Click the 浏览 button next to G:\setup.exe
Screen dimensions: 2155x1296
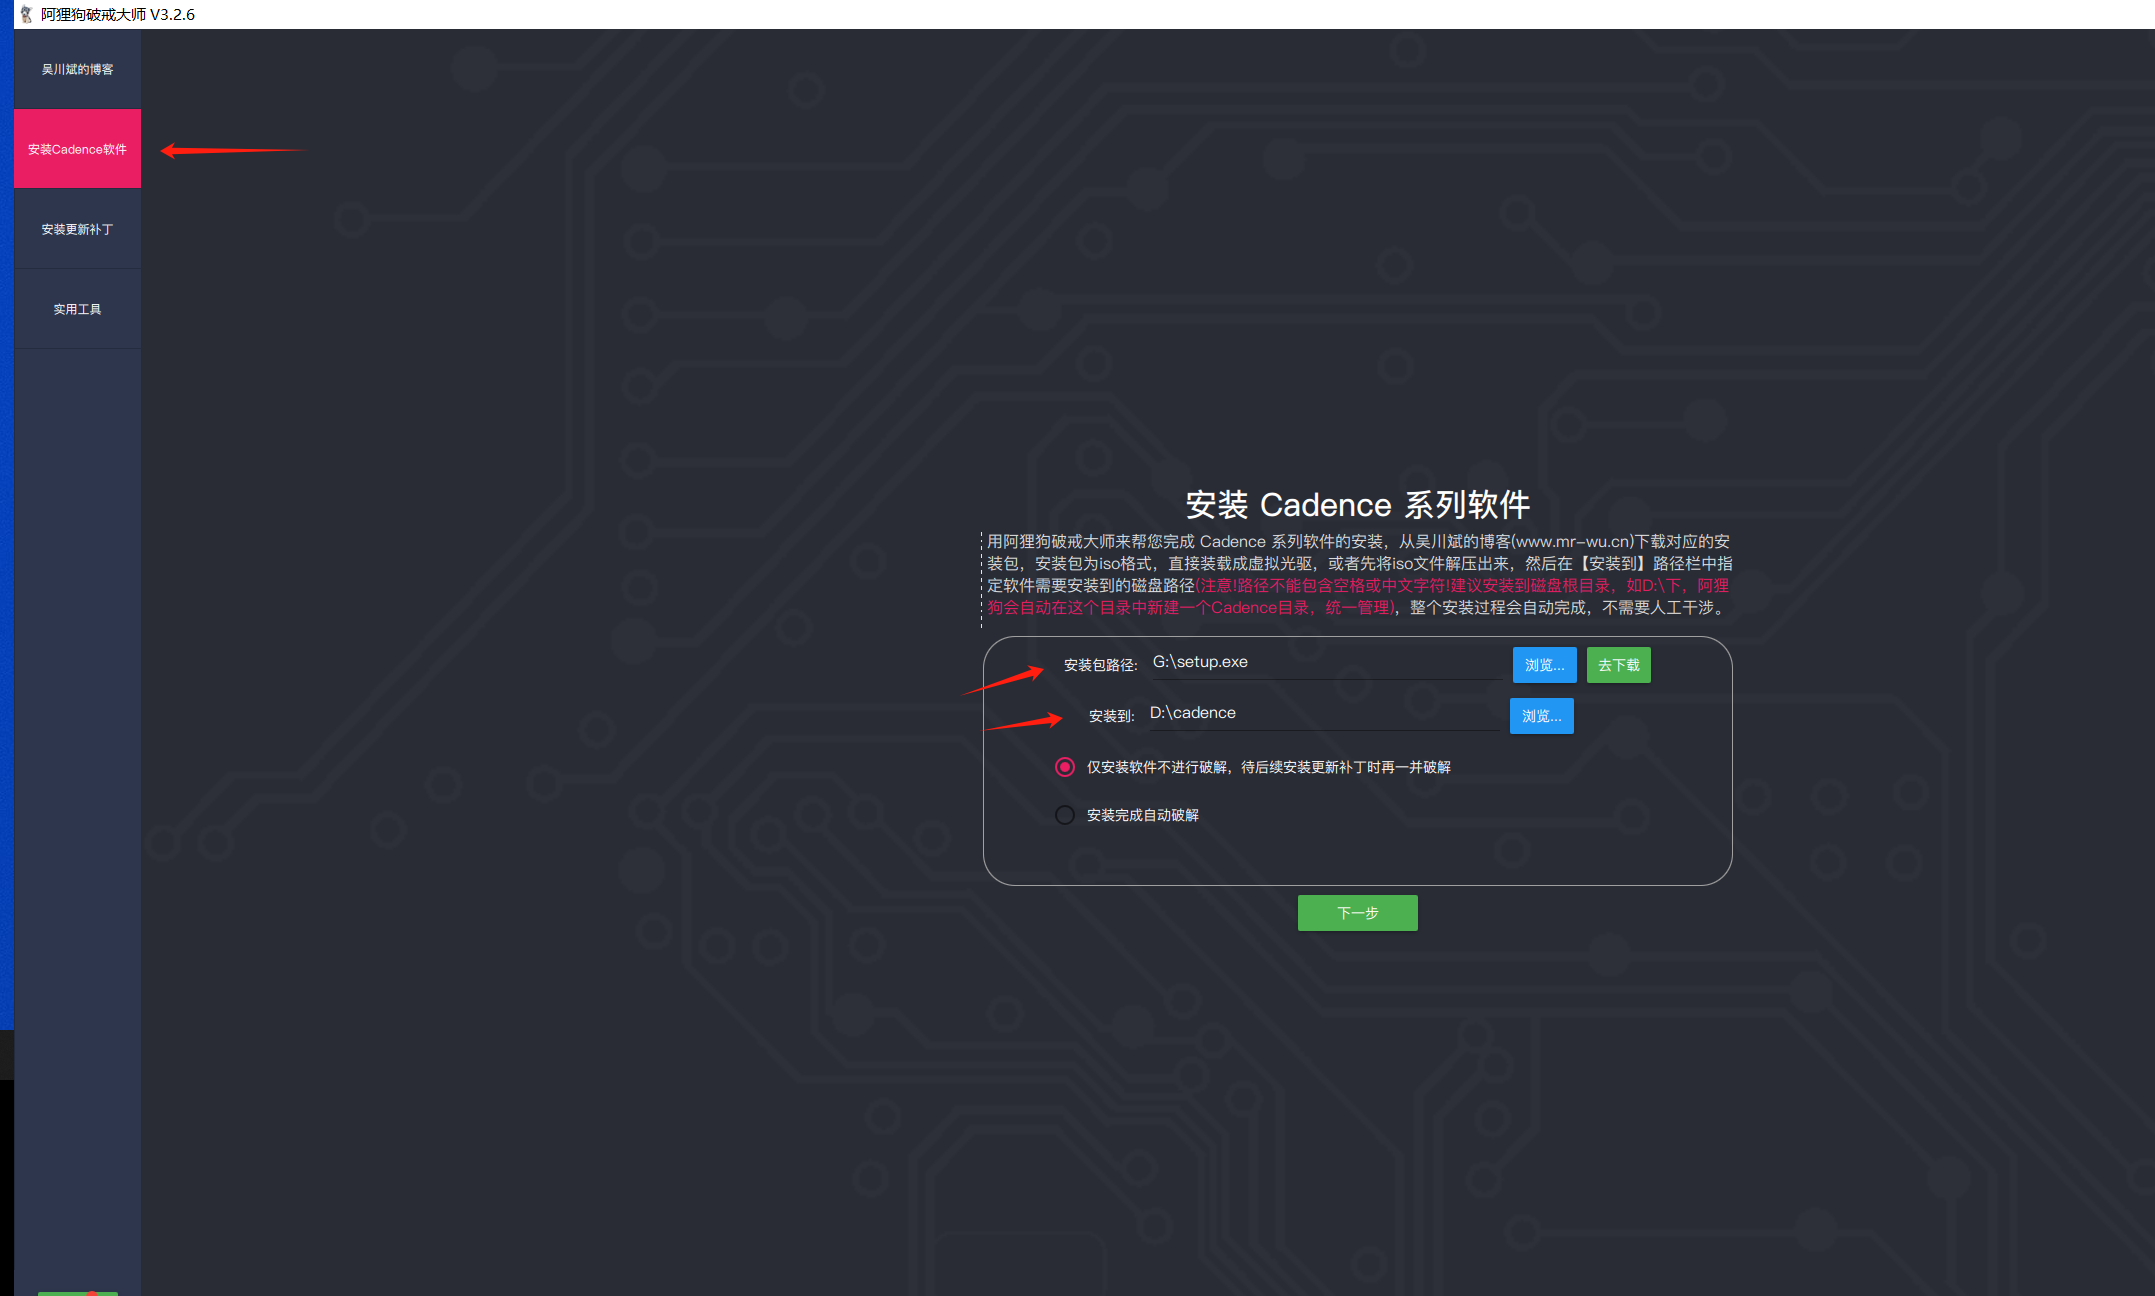coord(1544,665)
